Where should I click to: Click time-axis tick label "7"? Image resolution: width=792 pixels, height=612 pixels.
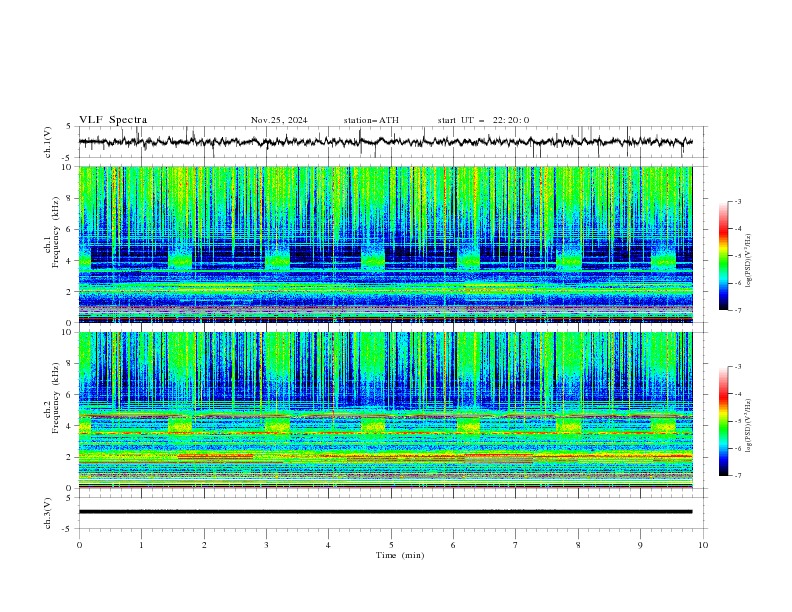point(516,545)
